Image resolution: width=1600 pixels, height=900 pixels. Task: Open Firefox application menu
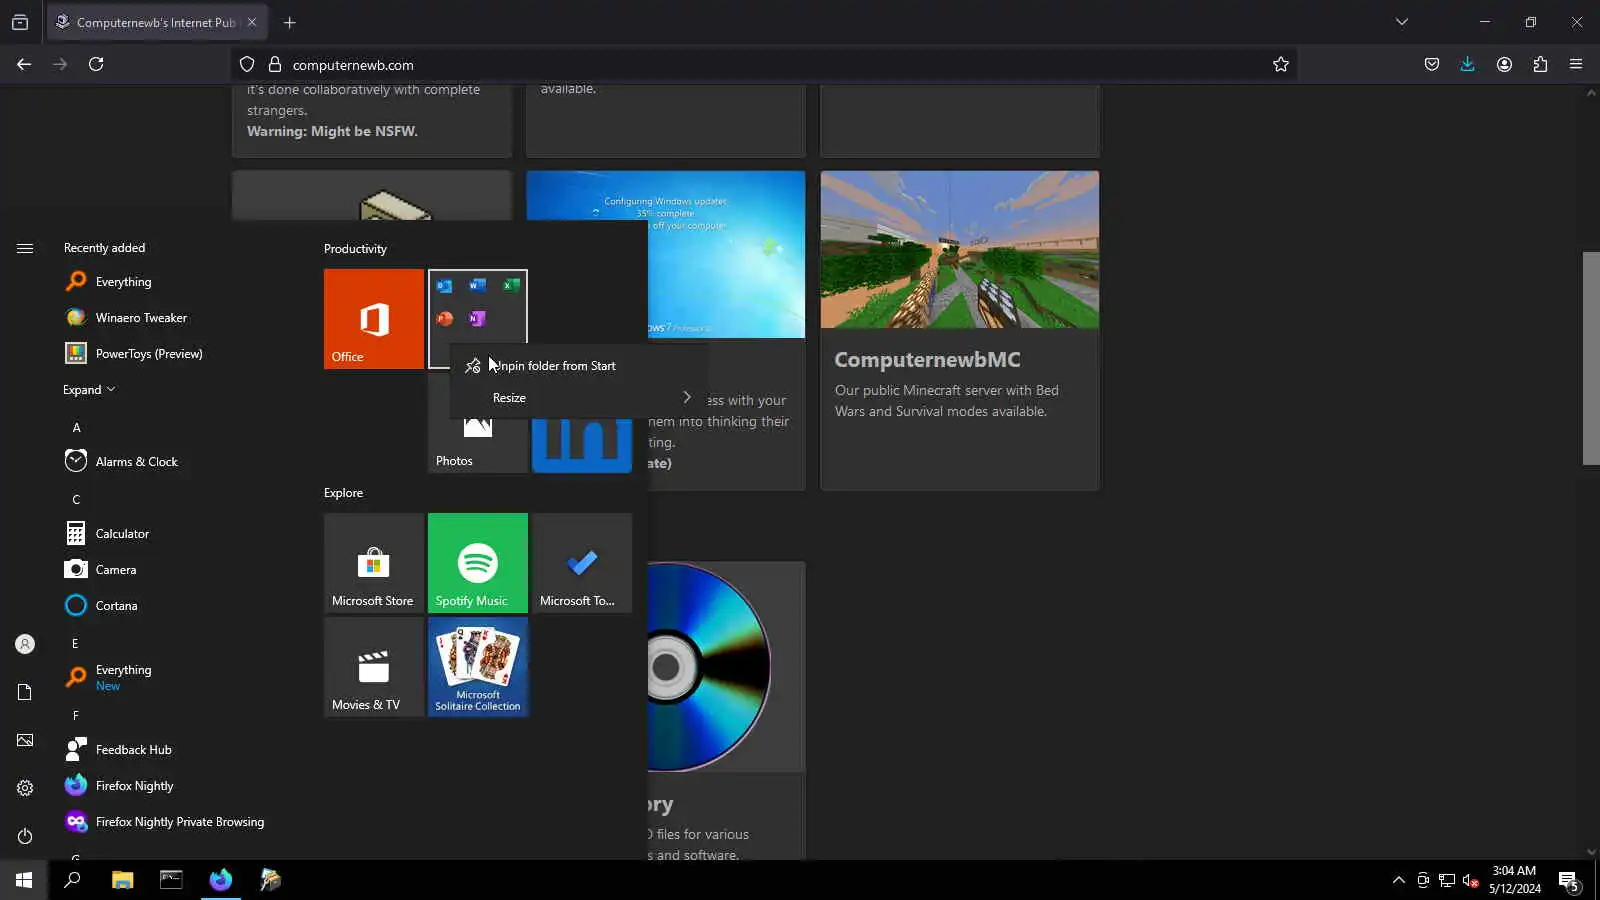[x=1576, y=64]
